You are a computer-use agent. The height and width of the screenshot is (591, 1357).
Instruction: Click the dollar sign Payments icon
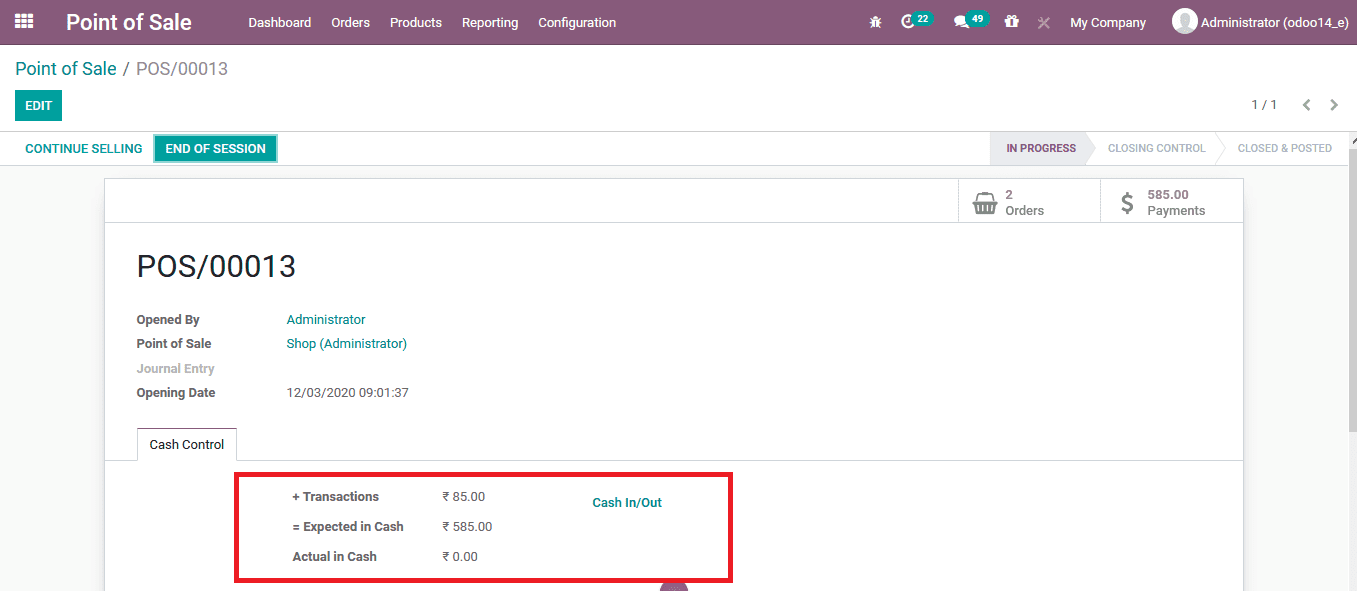click(1127, 203)
